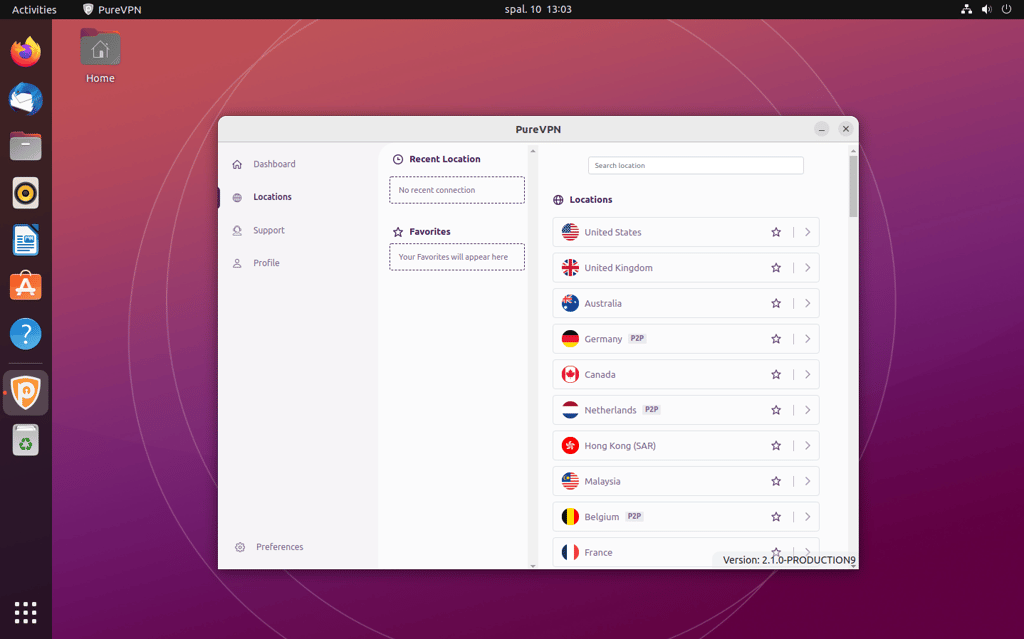Click the Support headset icon
The width and height of the screenshot is (1024, 639).
point(237,230)
